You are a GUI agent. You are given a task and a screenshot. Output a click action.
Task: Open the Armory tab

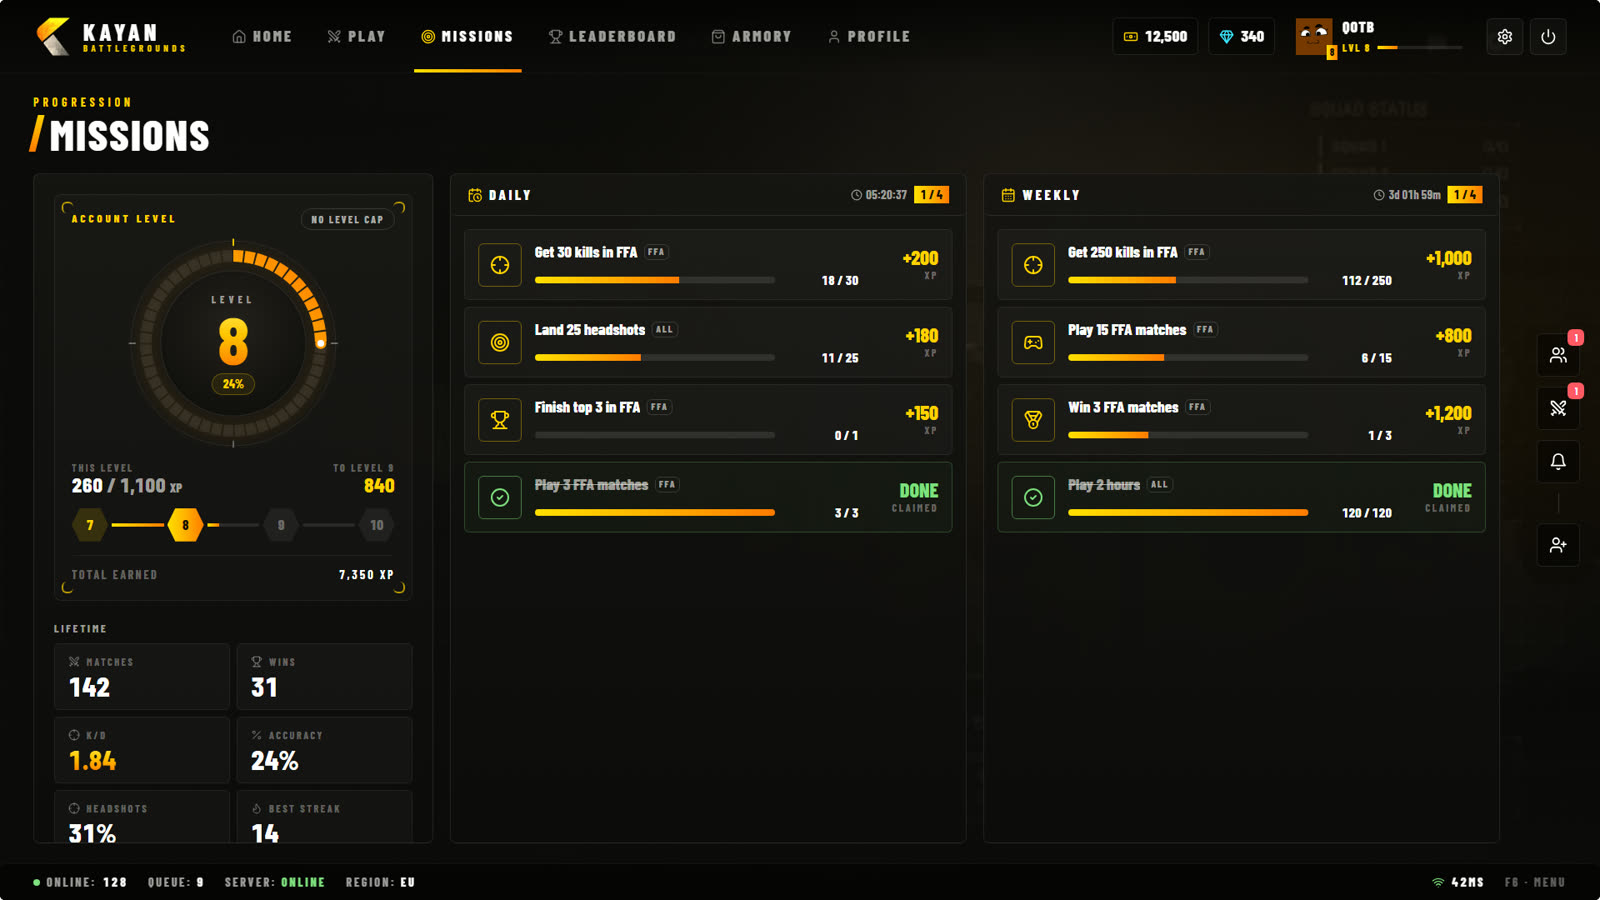point(751,37)
